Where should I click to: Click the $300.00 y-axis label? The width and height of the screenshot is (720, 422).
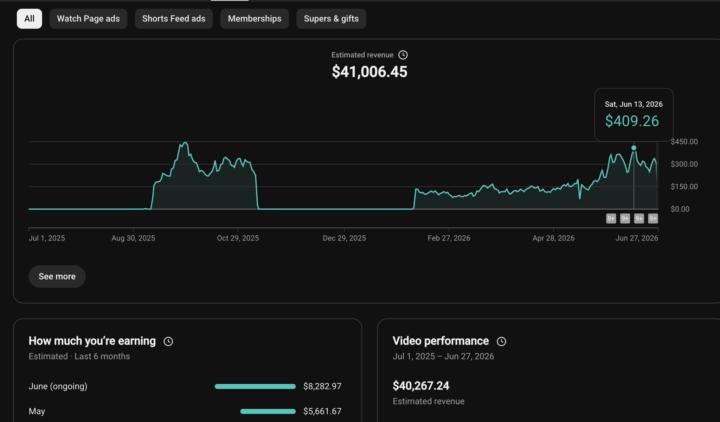[684, 164]
